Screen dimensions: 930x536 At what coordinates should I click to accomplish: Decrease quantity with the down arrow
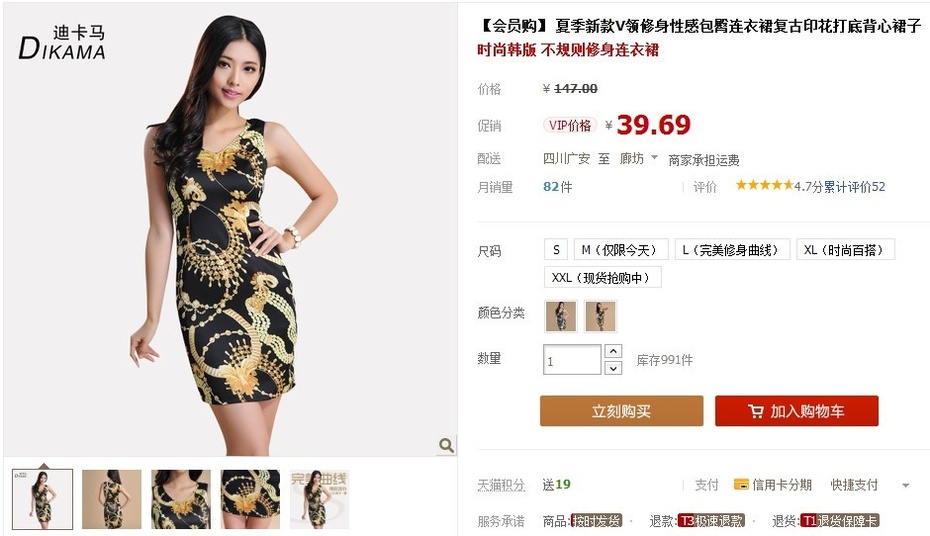click(x=613, y=368)
